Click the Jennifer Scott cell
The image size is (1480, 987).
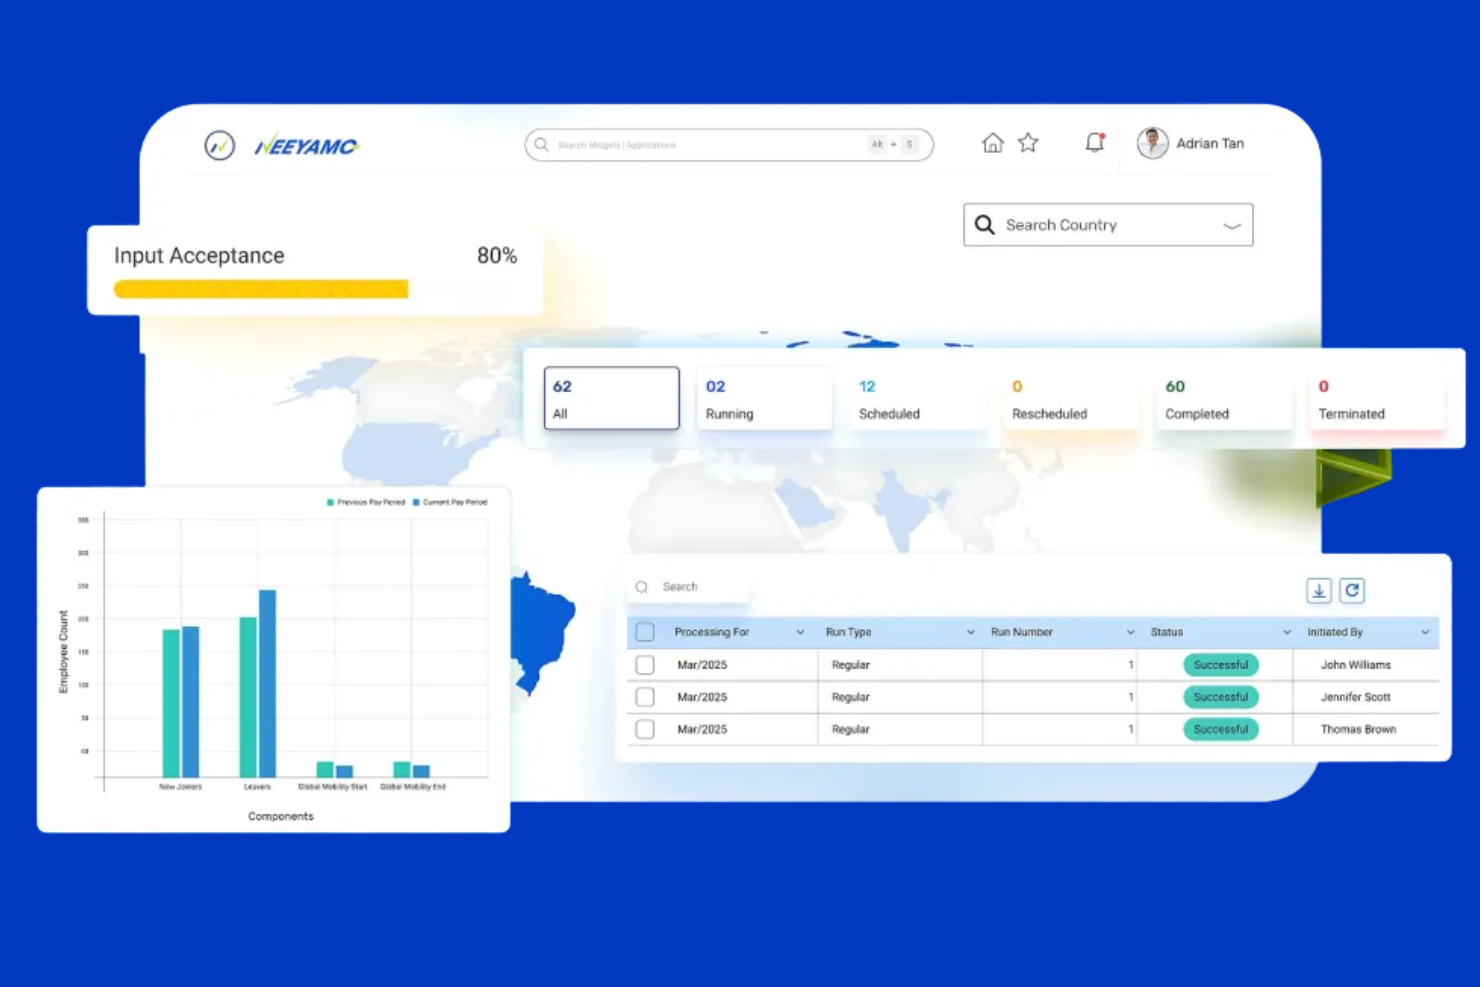click(1356, 697)
